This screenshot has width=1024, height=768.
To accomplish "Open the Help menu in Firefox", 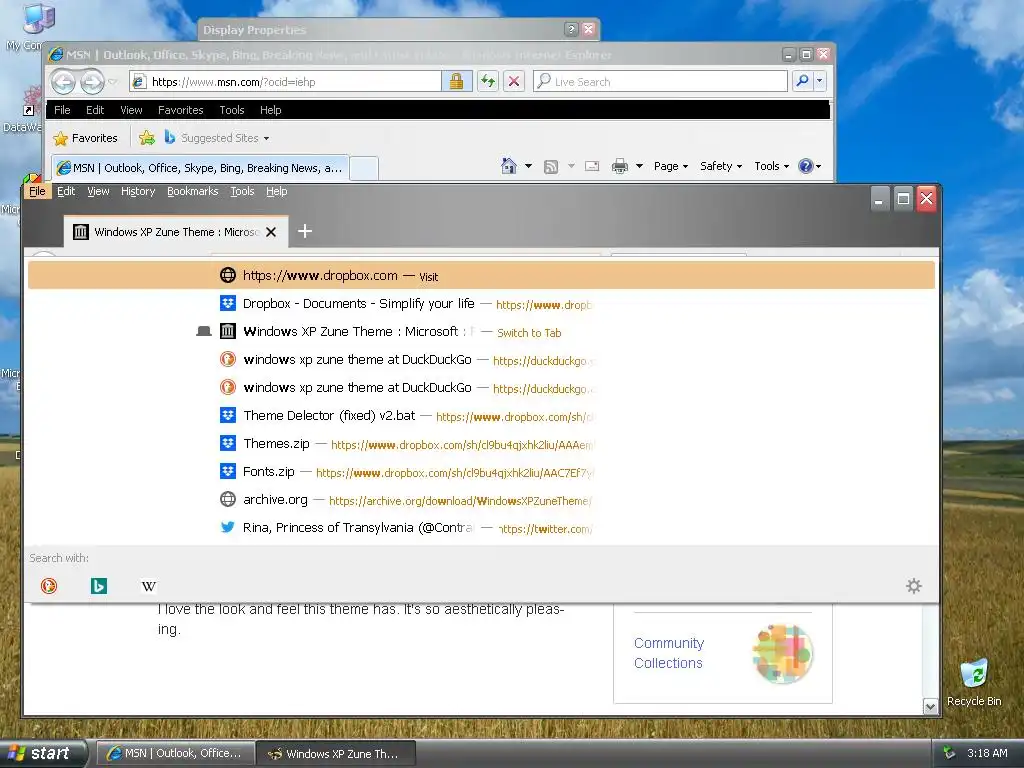I will (x=276, y=191).
